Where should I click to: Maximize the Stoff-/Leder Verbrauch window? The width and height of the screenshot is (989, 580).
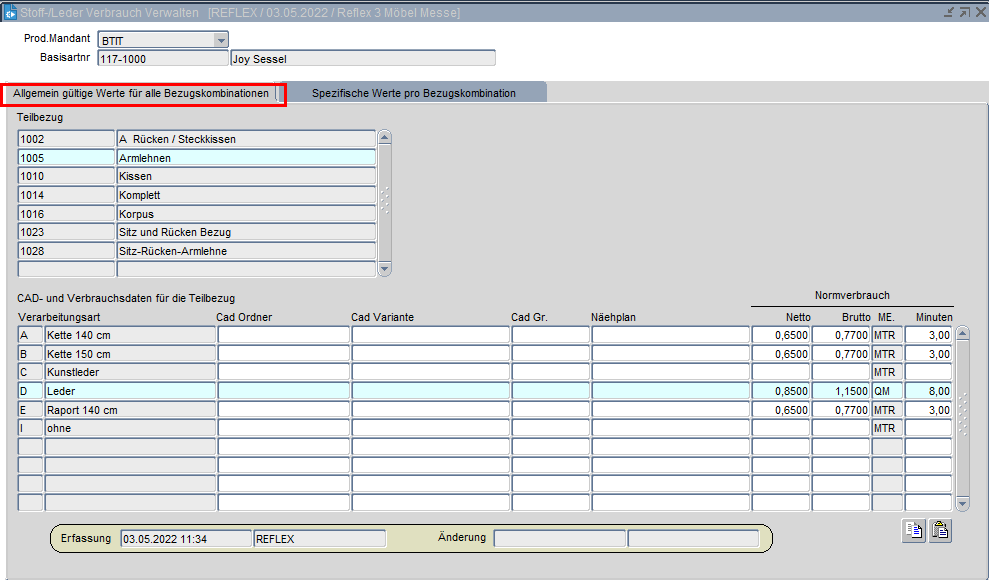coord(963,12)
